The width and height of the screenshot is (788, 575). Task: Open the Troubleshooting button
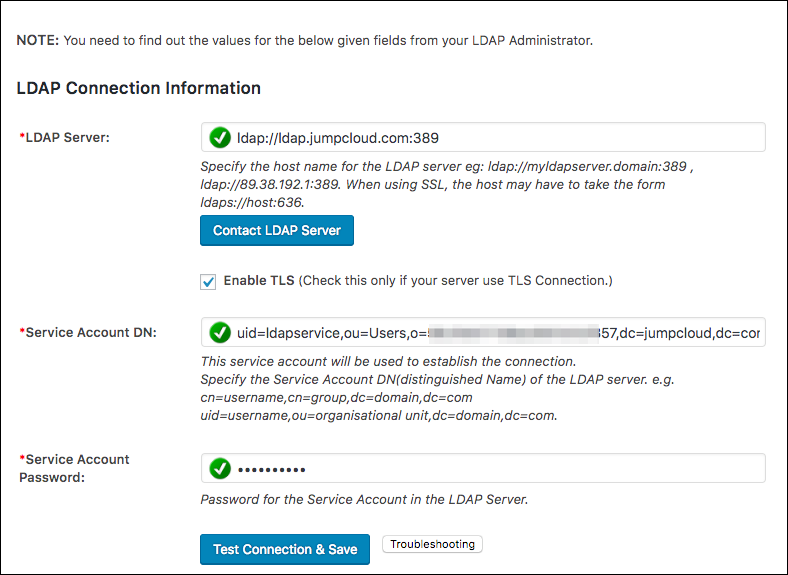click(x=433, y=544)
